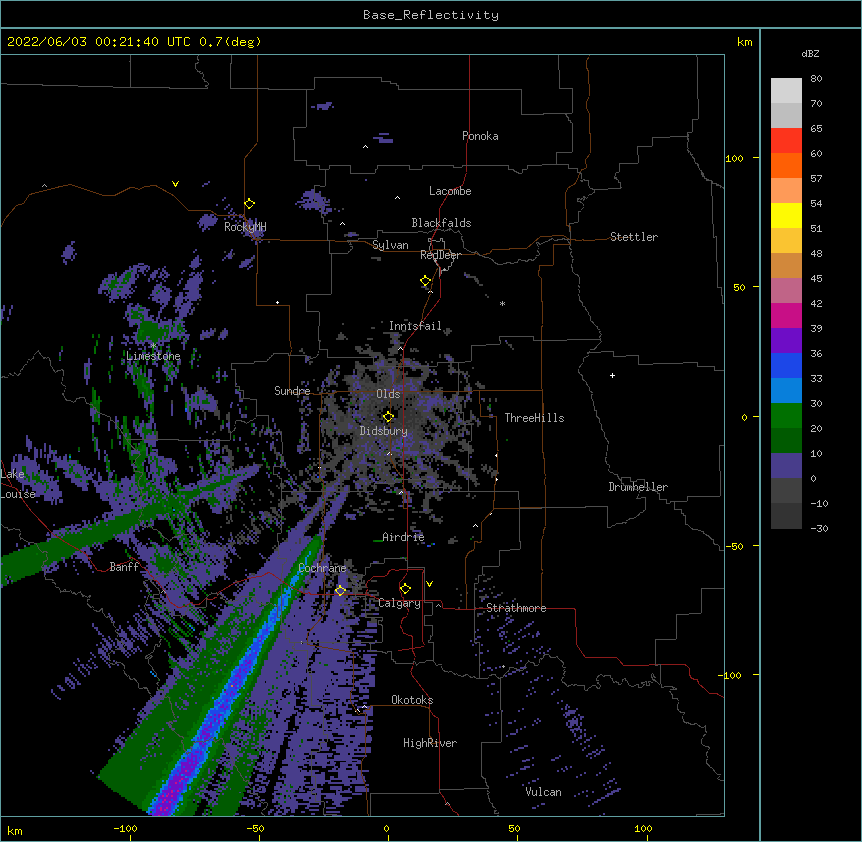
Task: Pick the purple 36-39 dBZ legend swatch
Action: coord(786,340)
